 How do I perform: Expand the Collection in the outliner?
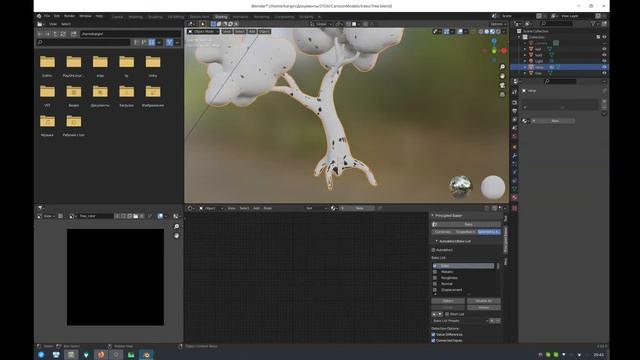tap(520, 37)
